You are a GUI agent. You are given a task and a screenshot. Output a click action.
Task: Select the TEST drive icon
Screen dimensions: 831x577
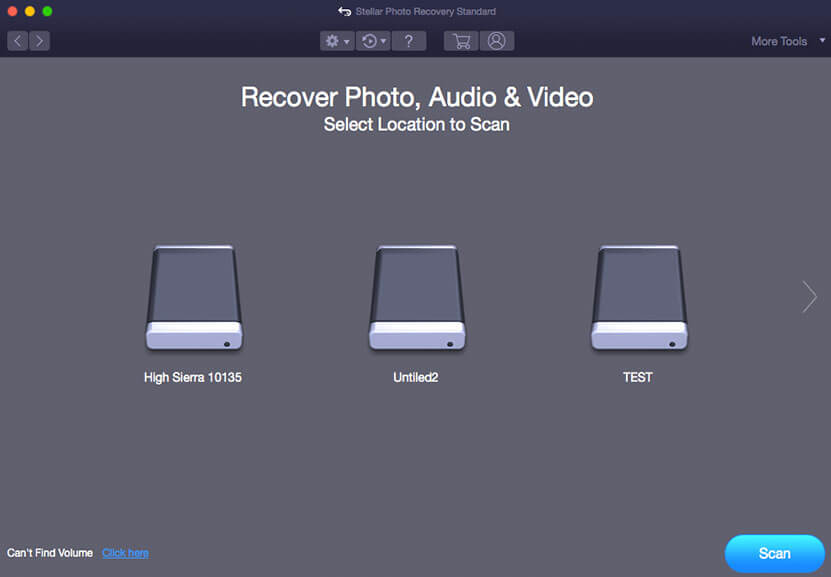640,297
